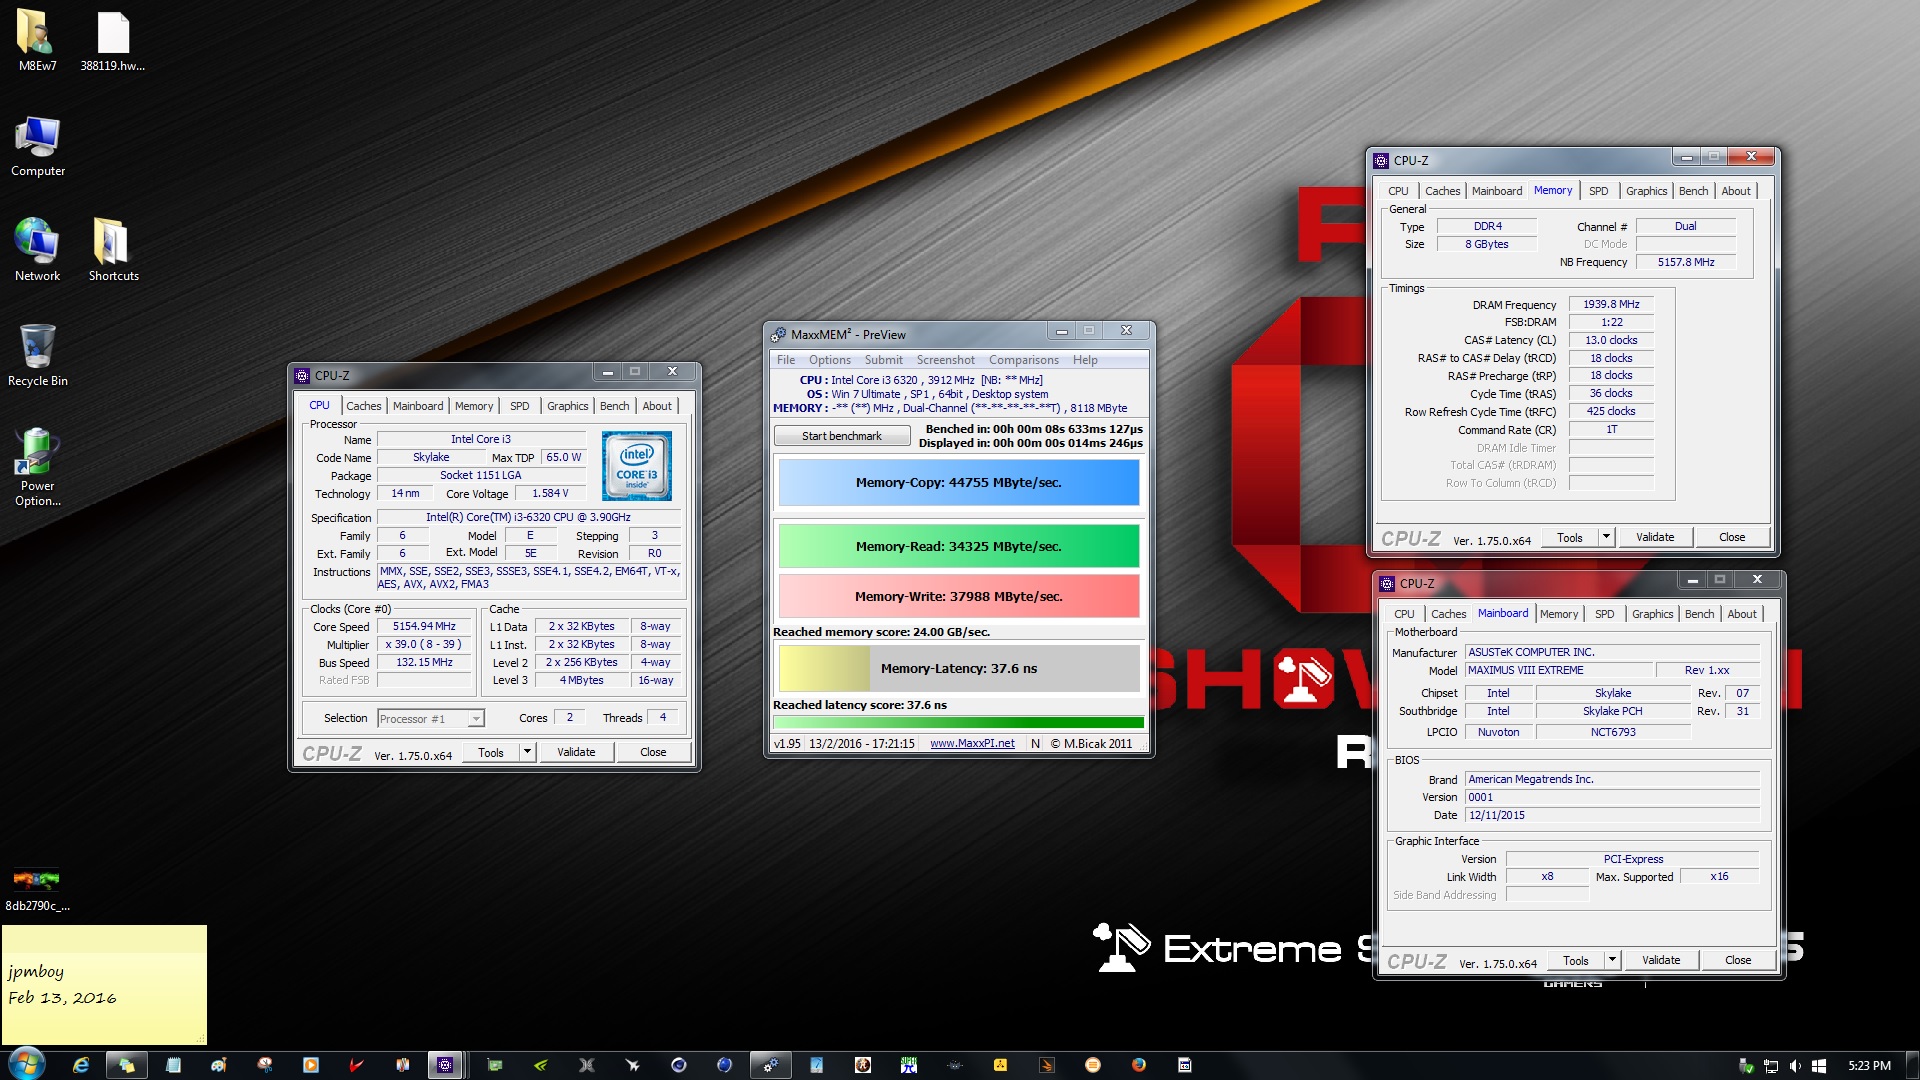This screenshot has height=1080, width=1920.
Task: Click Core Speed value 5154.94 MHz
Action: [424, 626]
